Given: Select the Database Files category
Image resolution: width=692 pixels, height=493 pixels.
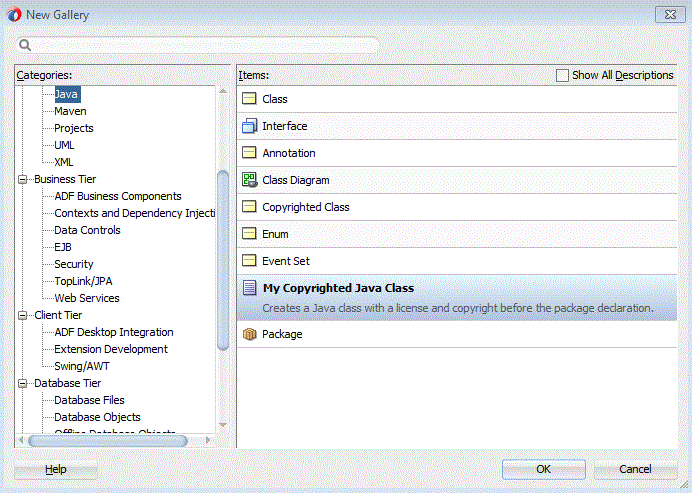Looking at the screenshot, I should tap(89, 400).
